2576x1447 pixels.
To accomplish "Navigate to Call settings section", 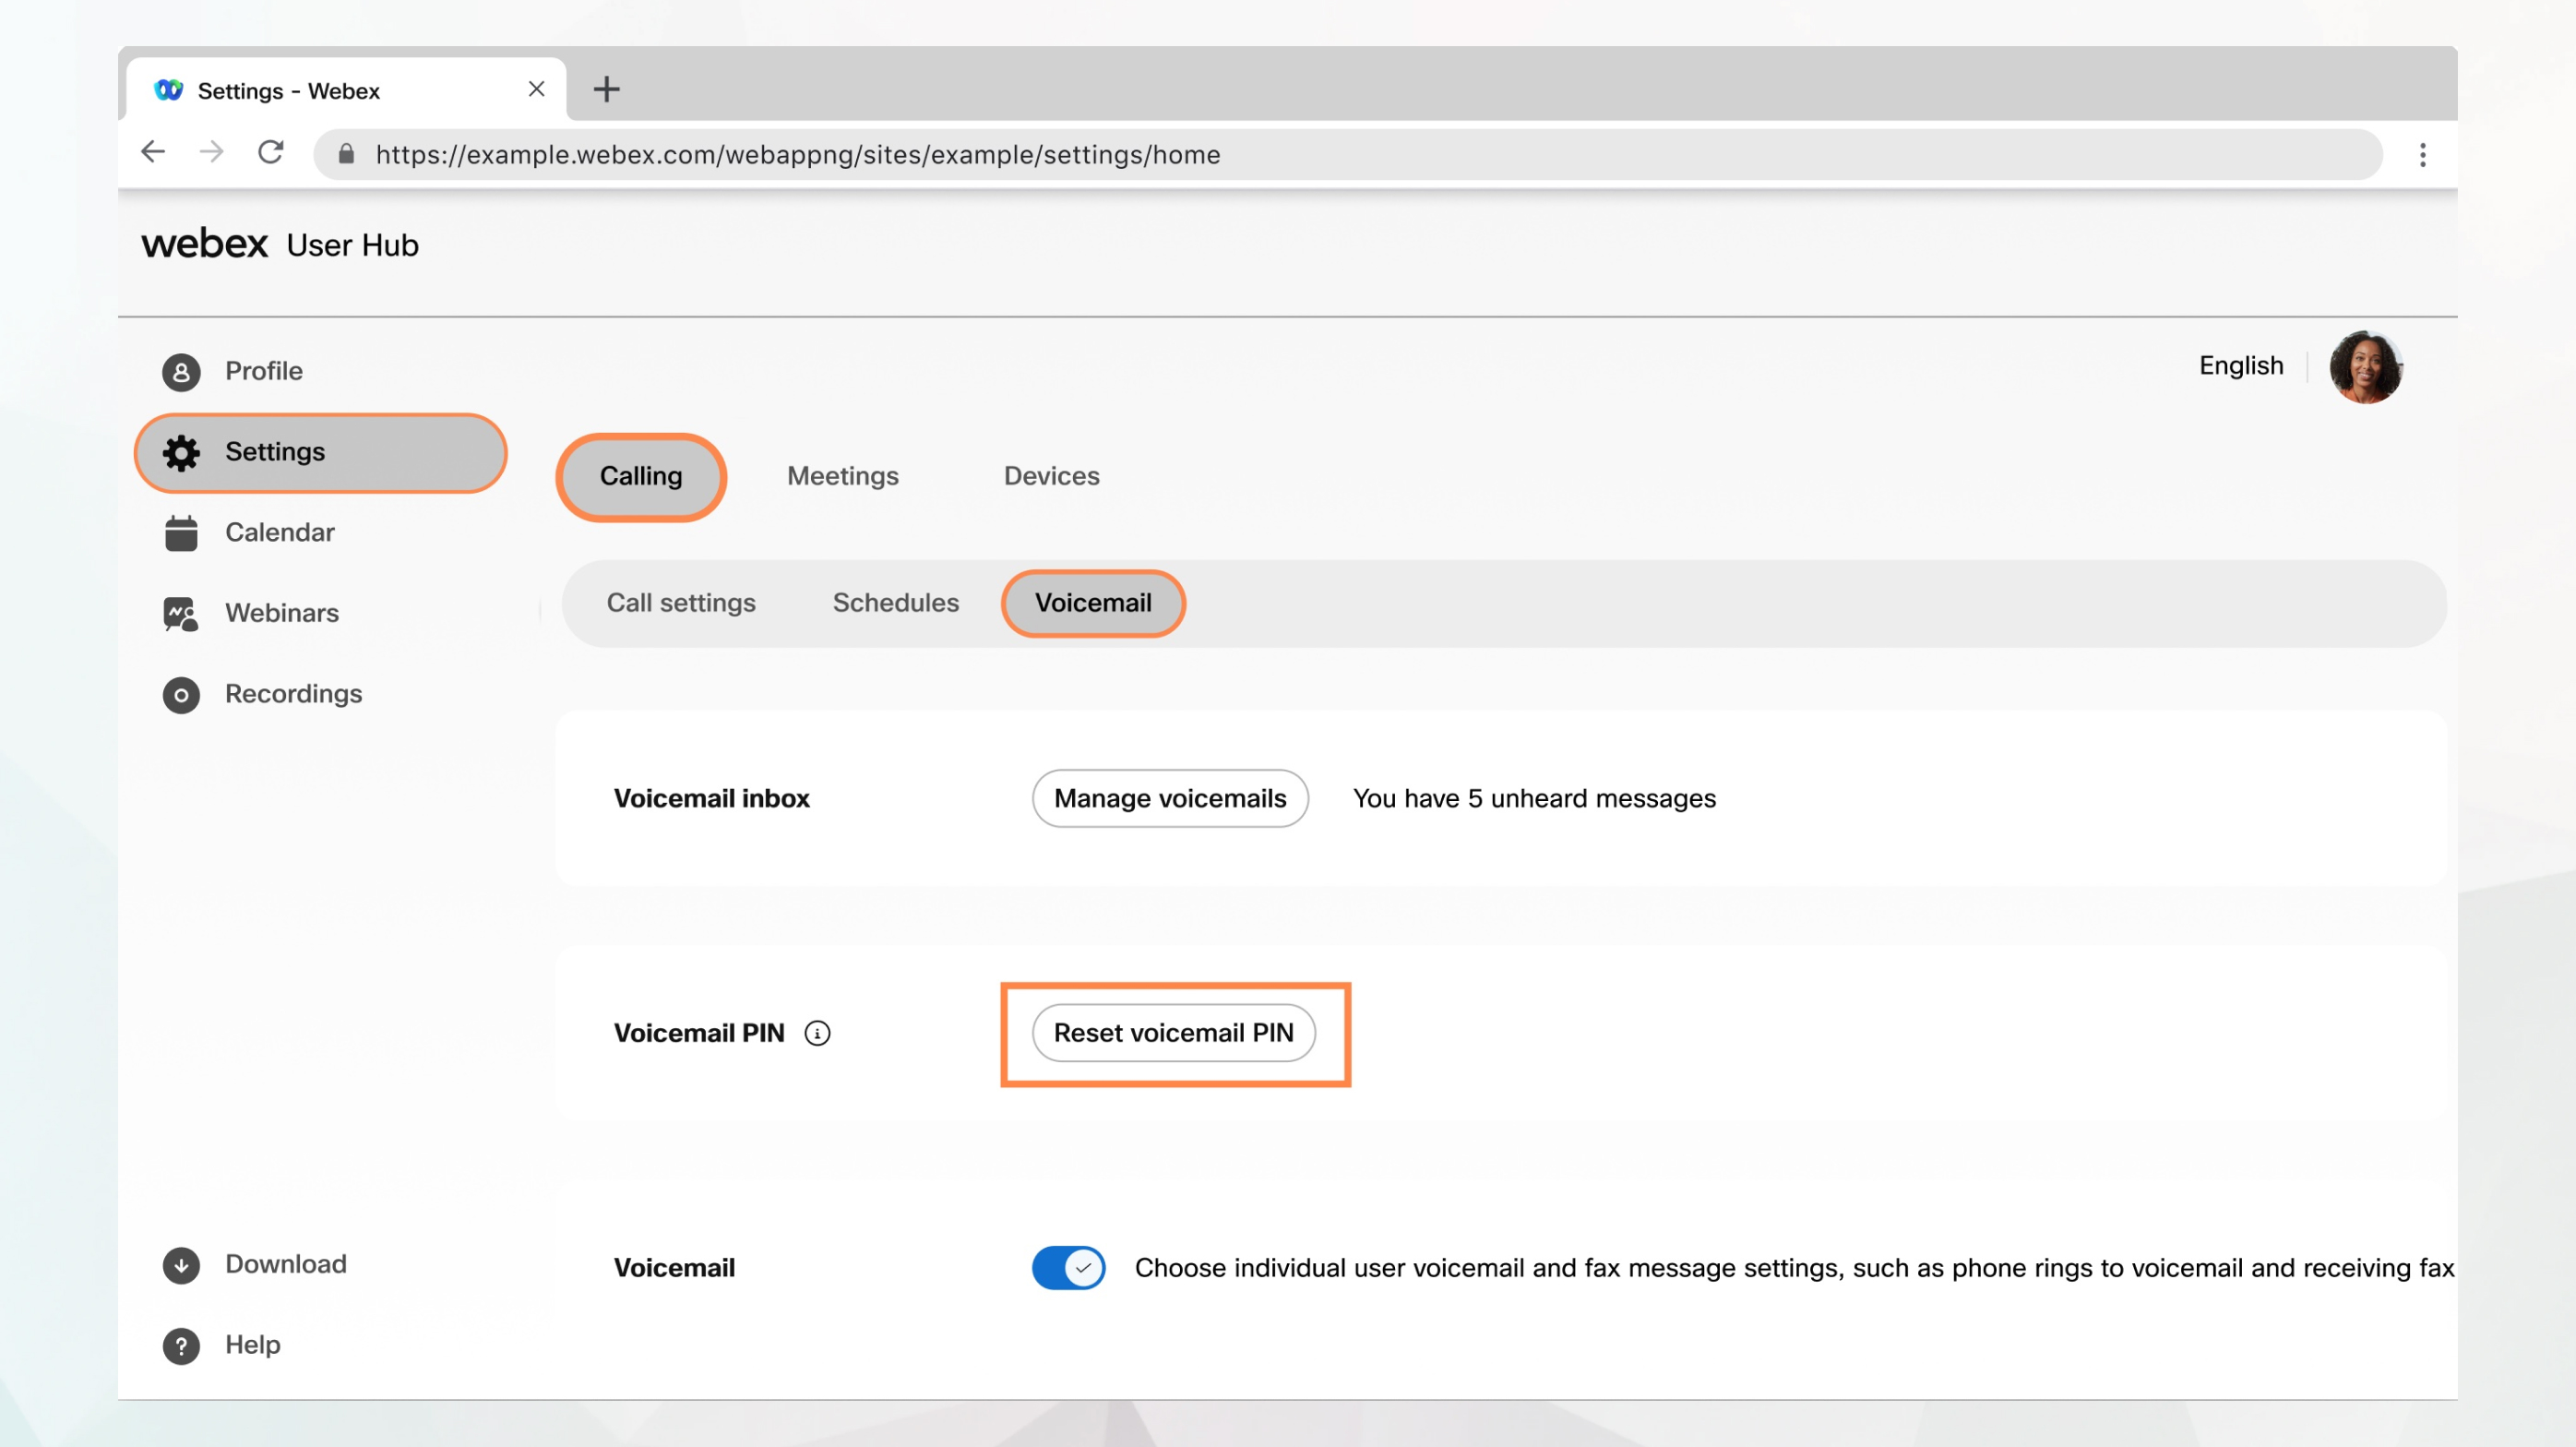I will pos(681,604).
